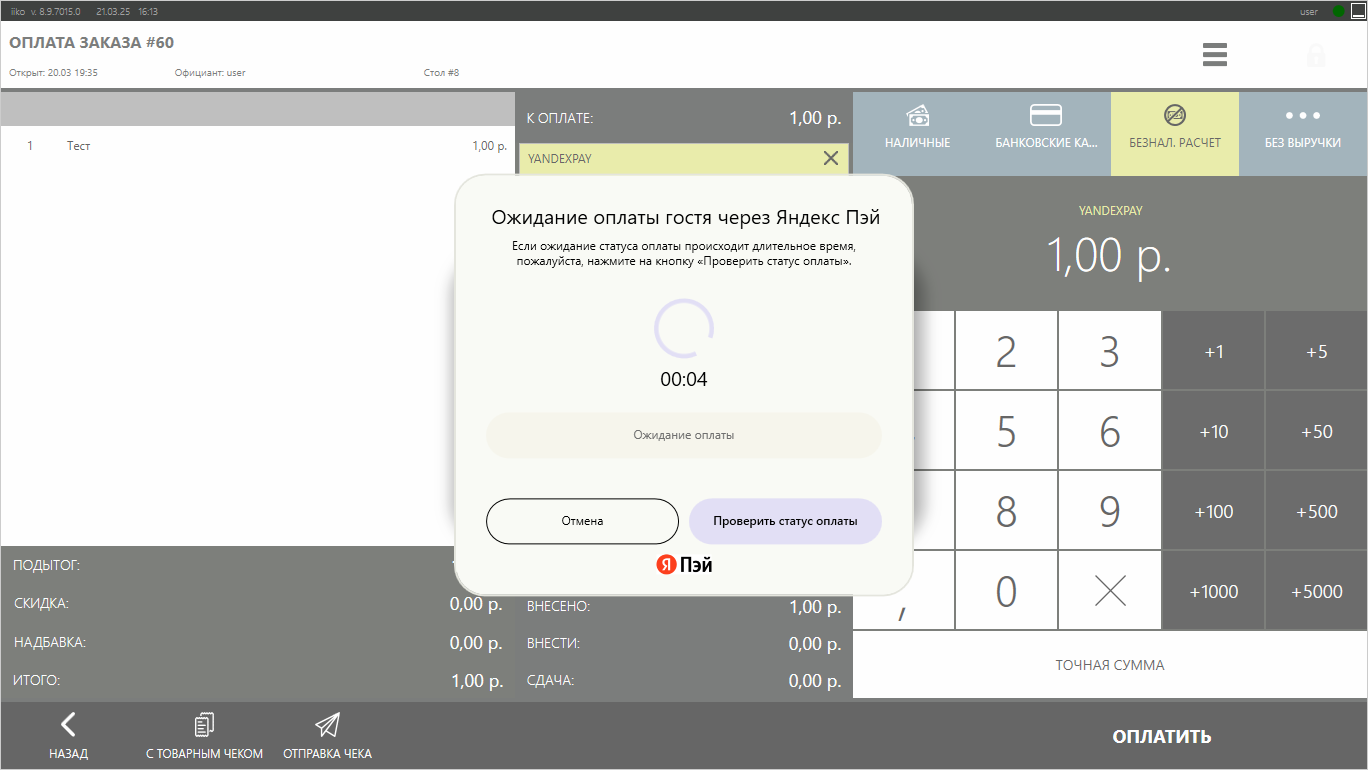Viewport: 1368px width, 770px height.
Task: Click the Оплатить button
Action: tap(1162, 736)
